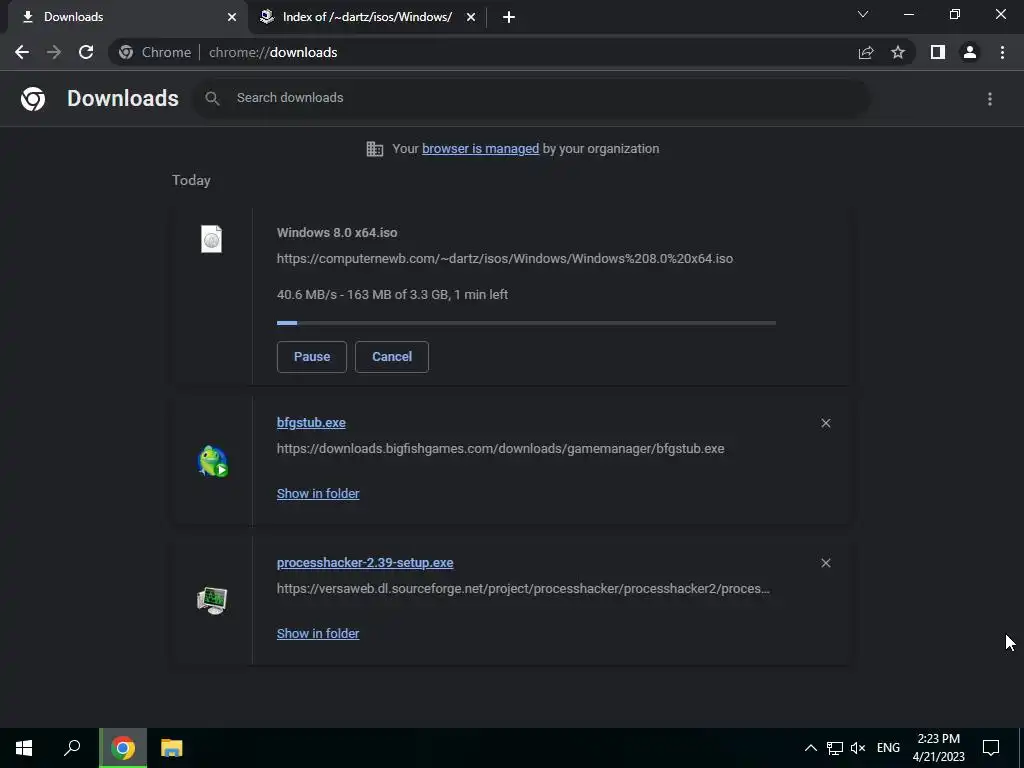Click the download speed status text
This screenshot has height=768, width=1024.
pos(392,295)
